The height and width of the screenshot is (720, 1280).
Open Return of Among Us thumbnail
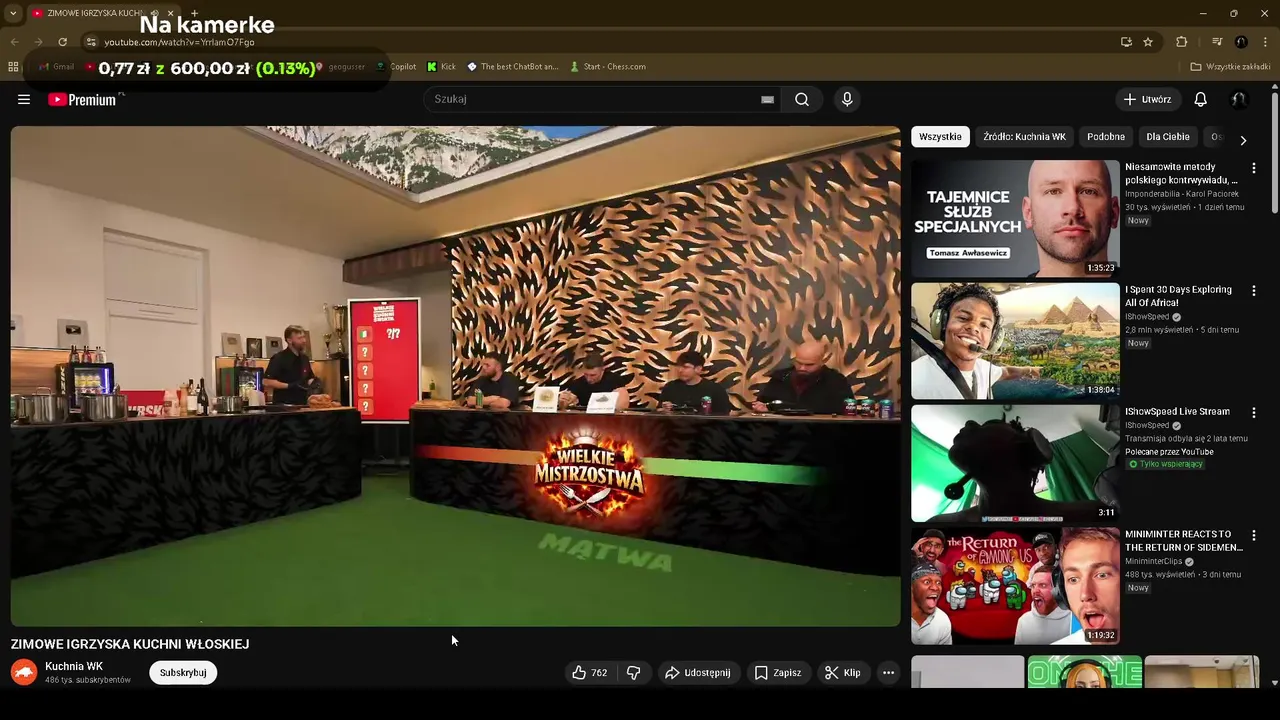pyautogui.click(x=1015, y=586)
